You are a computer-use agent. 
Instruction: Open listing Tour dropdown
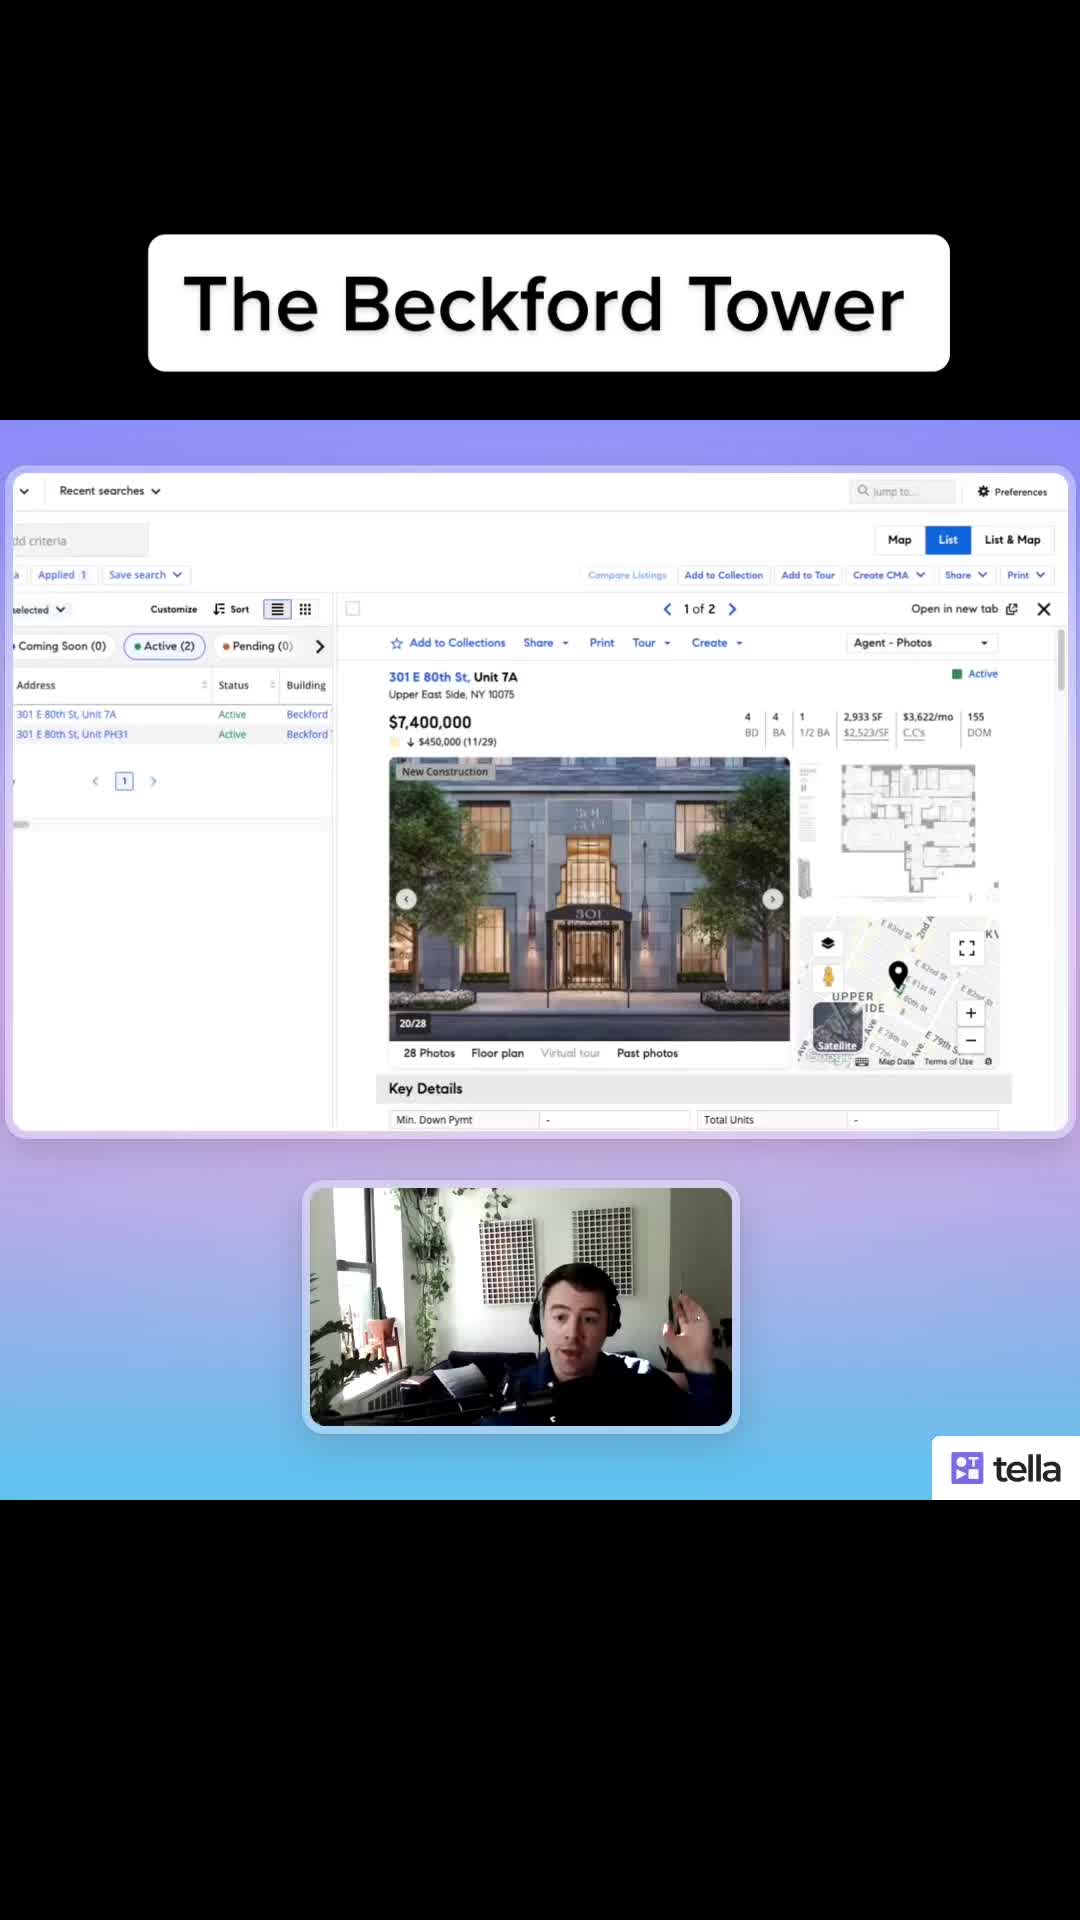point(651,643)
